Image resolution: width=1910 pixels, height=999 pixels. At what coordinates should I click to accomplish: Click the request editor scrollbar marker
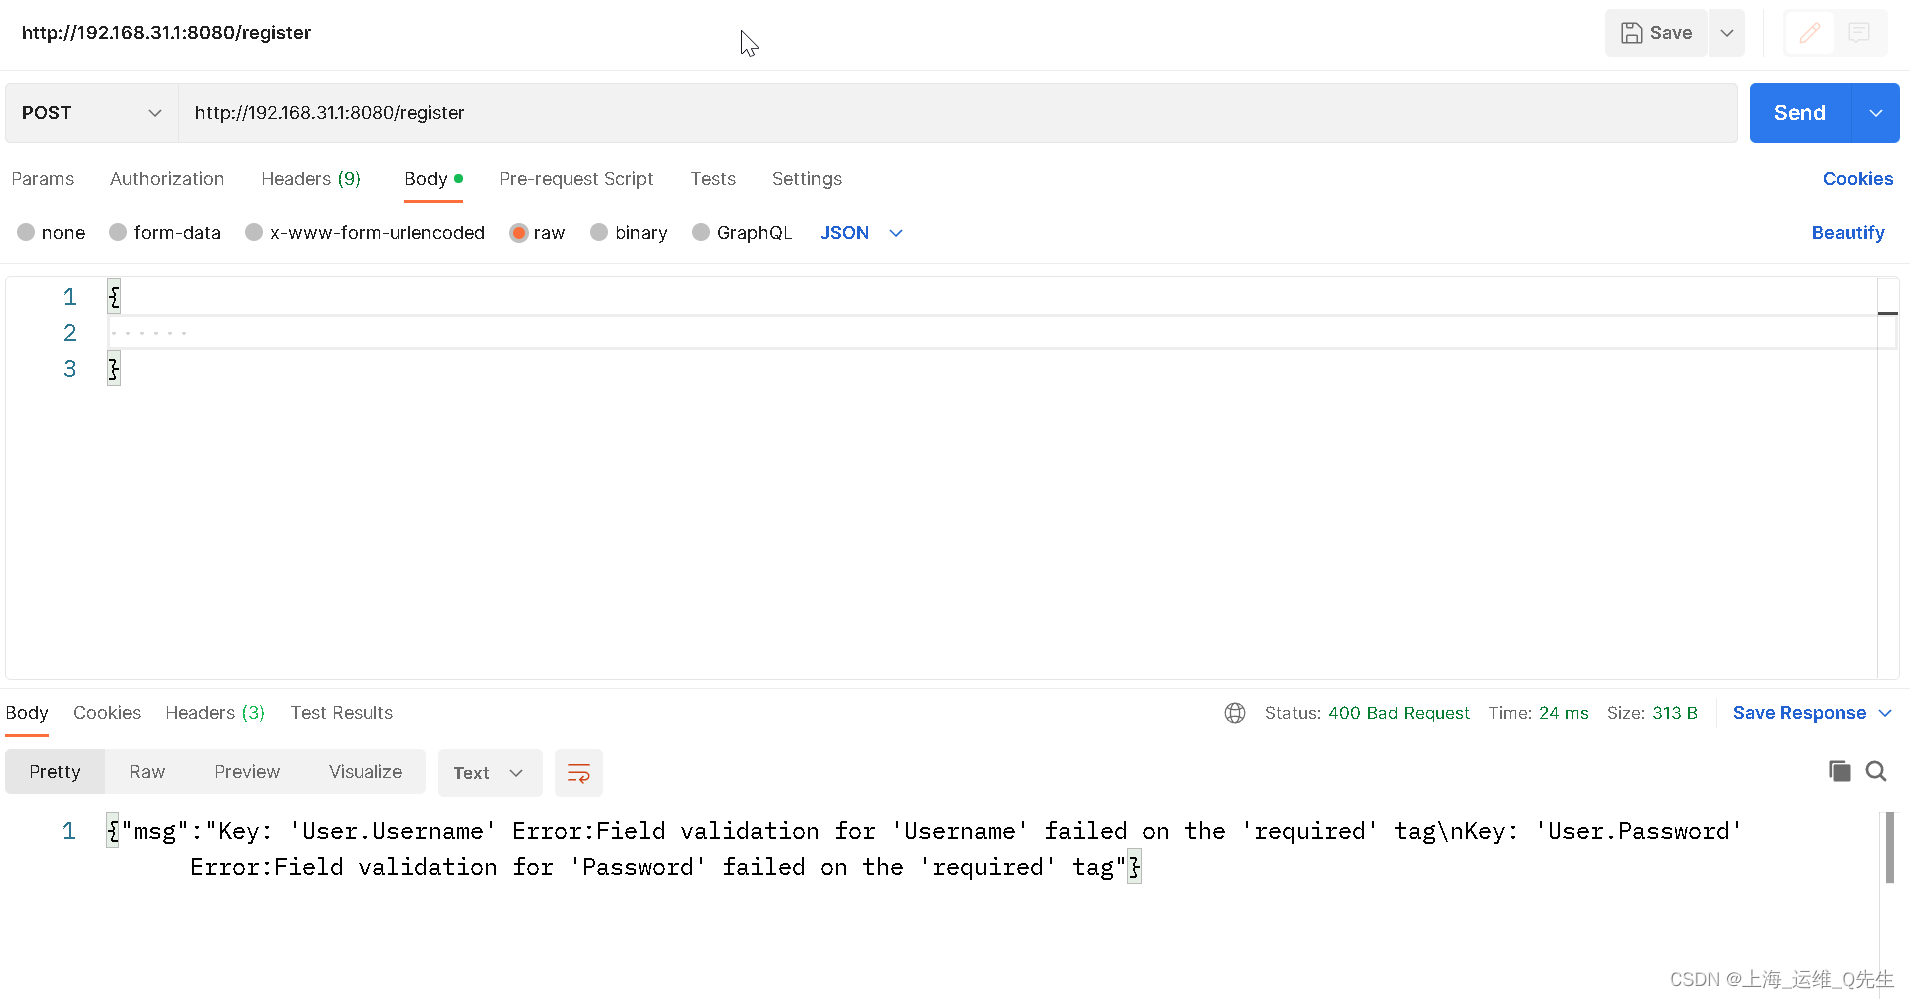1887,314
